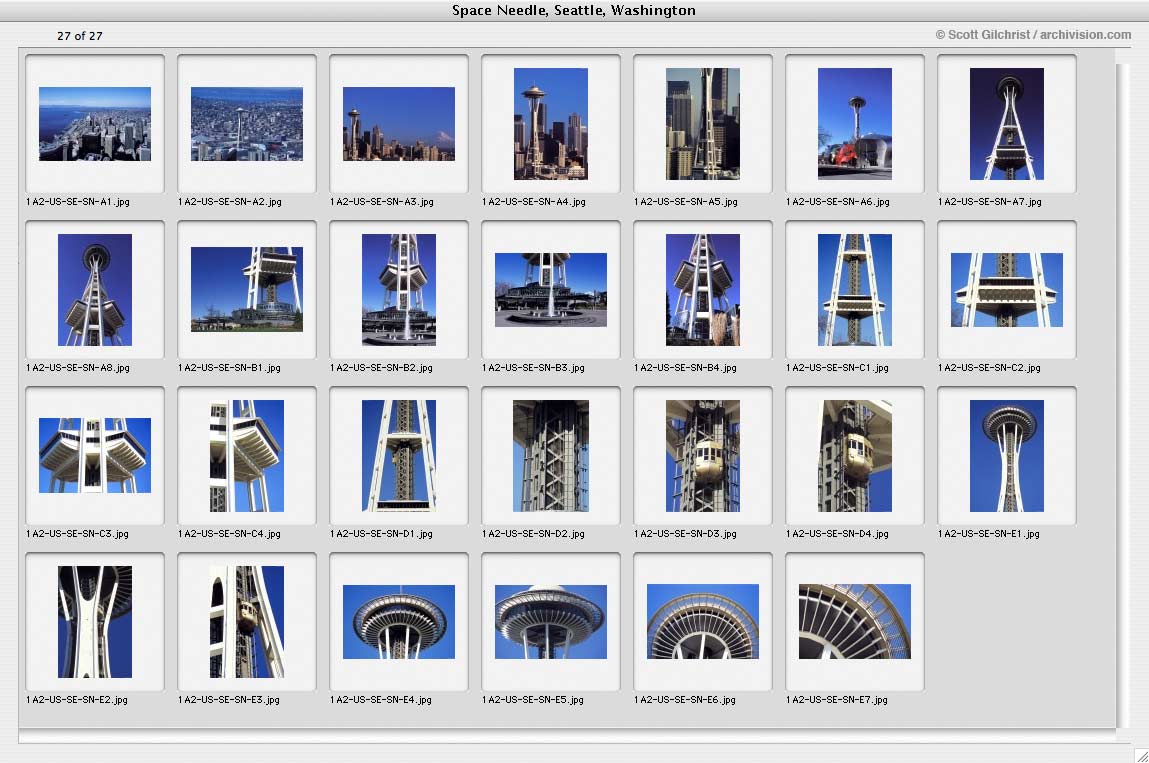This screenshot has width=1149, height=763.
Task: Select the thumbnail for SN-A6.jpg
Action: pyautogui.click(x=854, y=124)
